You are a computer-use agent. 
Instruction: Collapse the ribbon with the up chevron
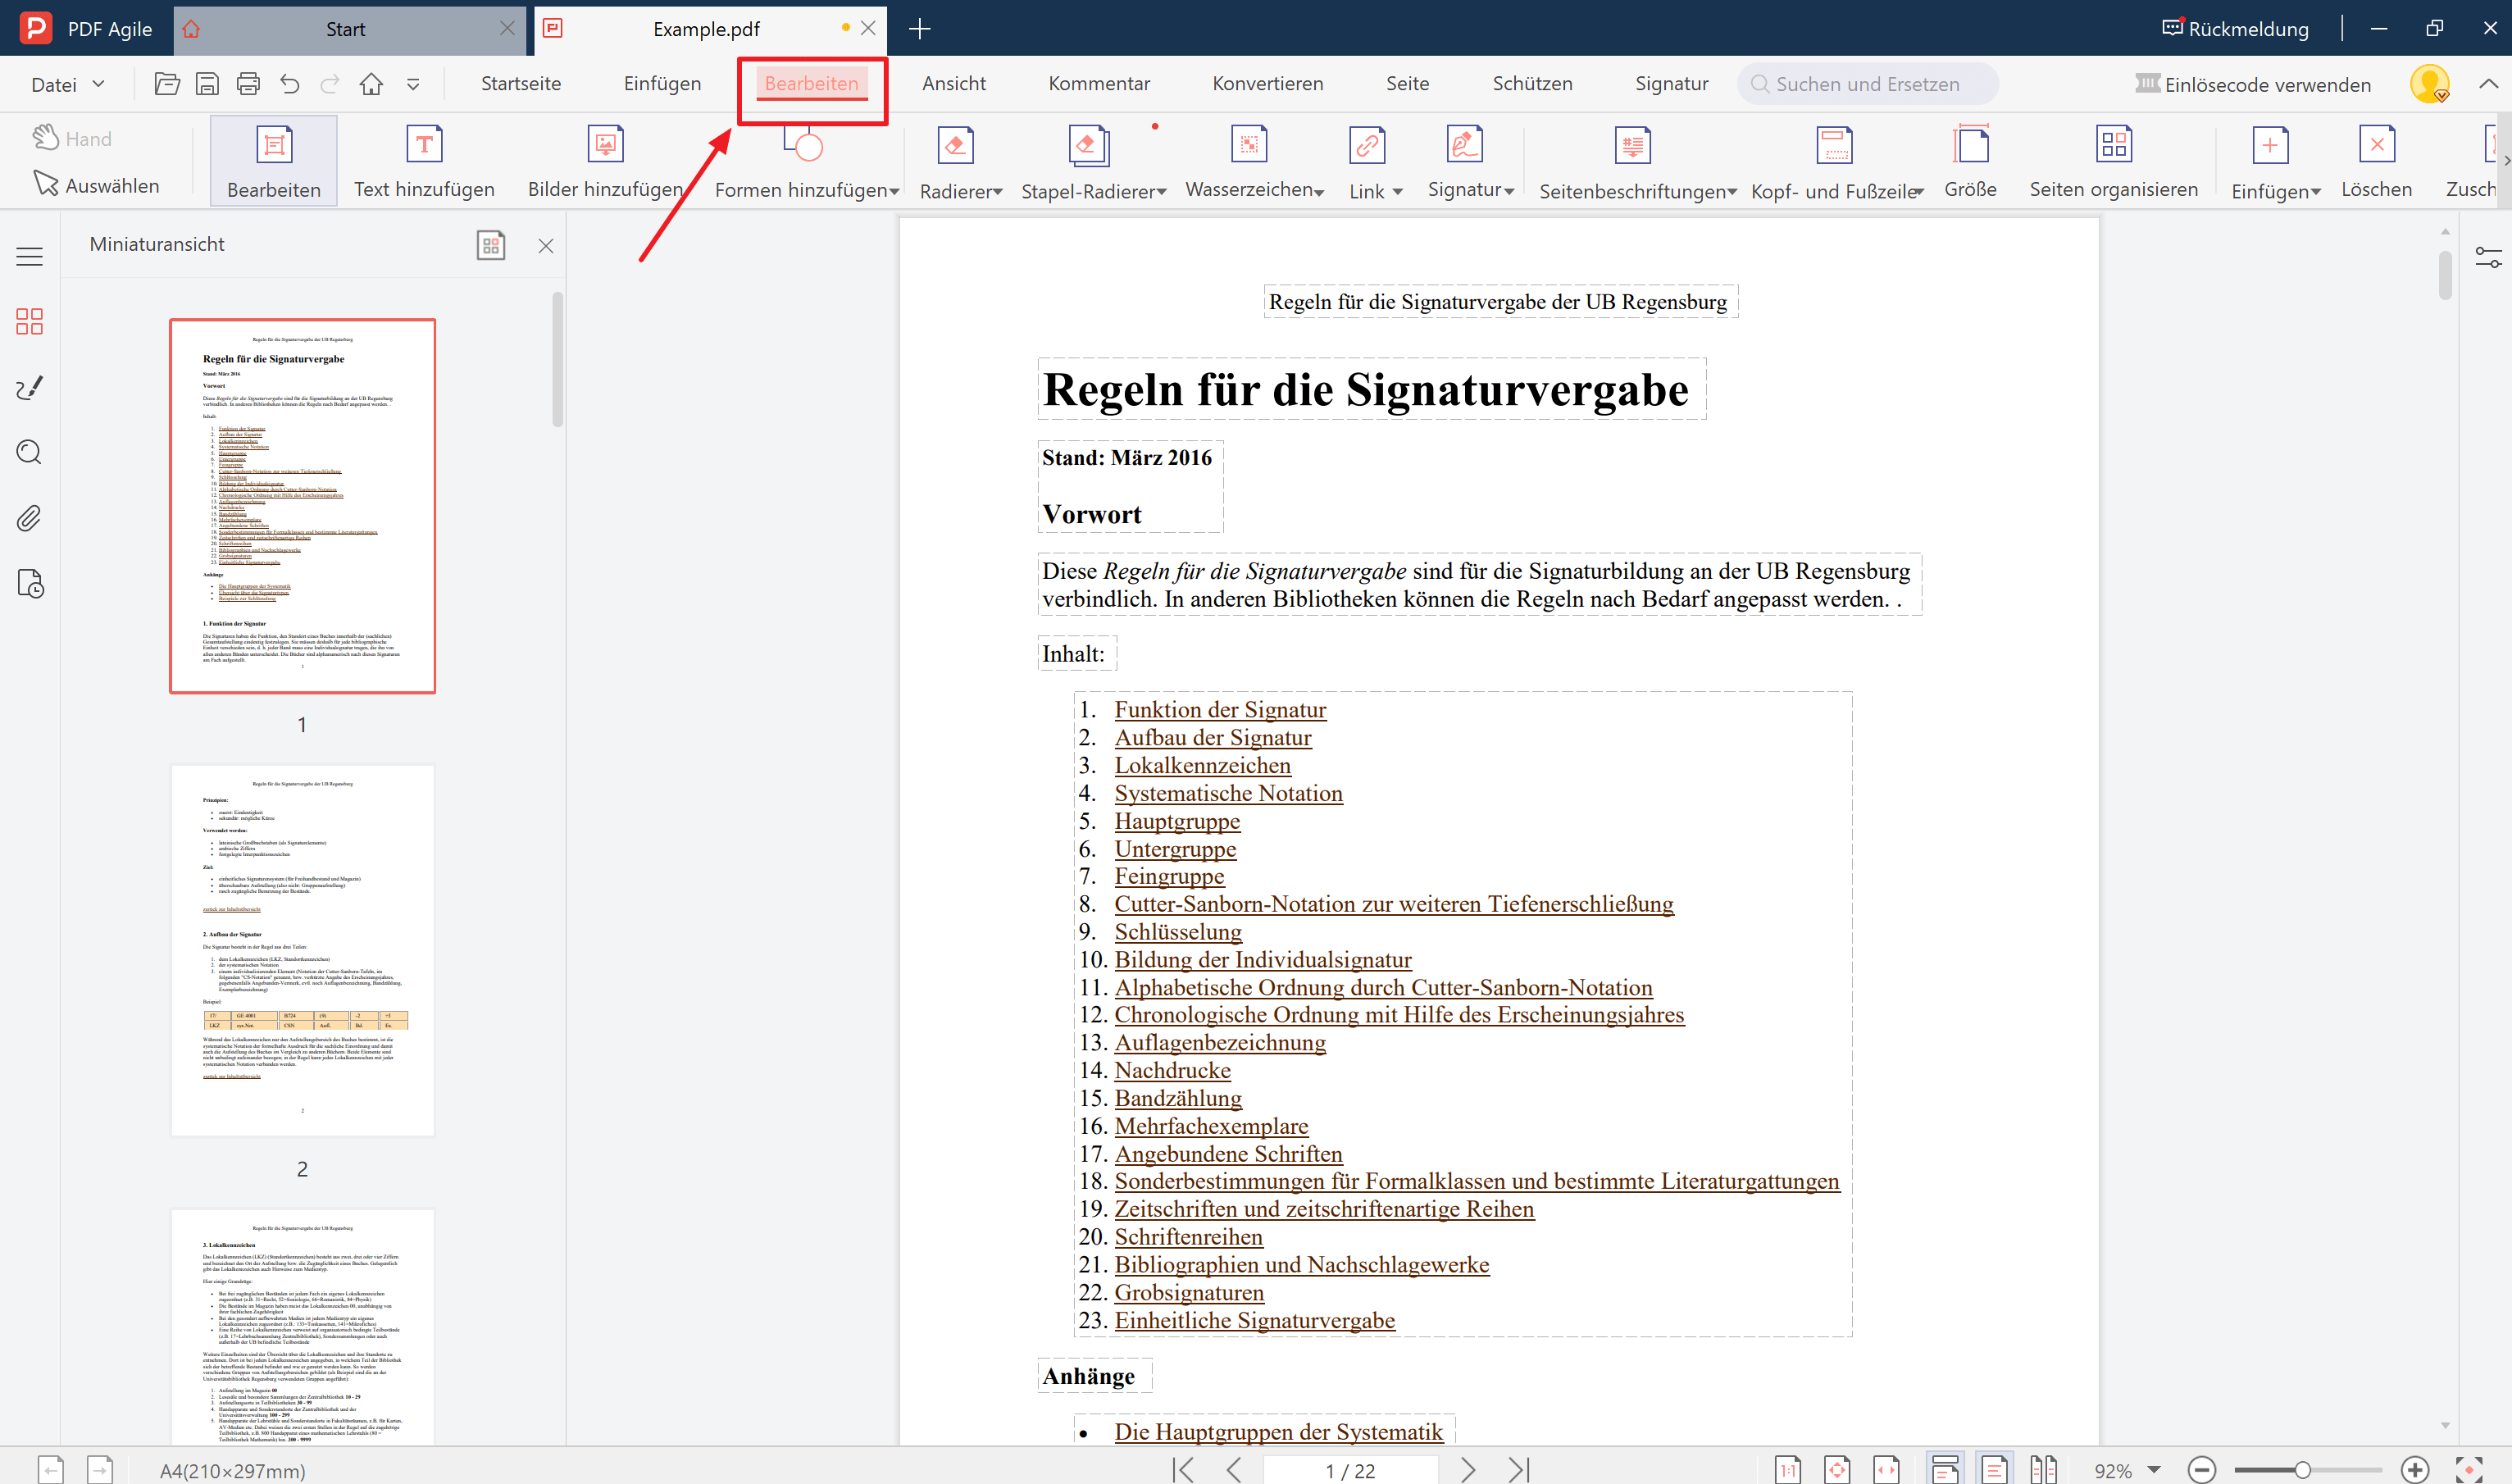pyautogui.click(x=2488, y=84)
